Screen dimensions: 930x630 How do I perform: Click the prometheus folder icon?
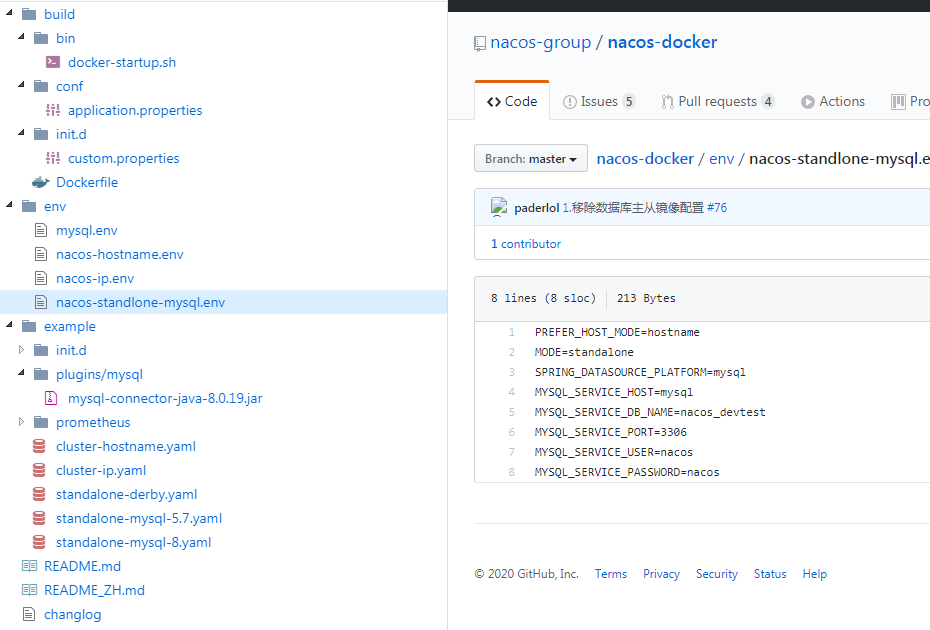click(40, 422)
